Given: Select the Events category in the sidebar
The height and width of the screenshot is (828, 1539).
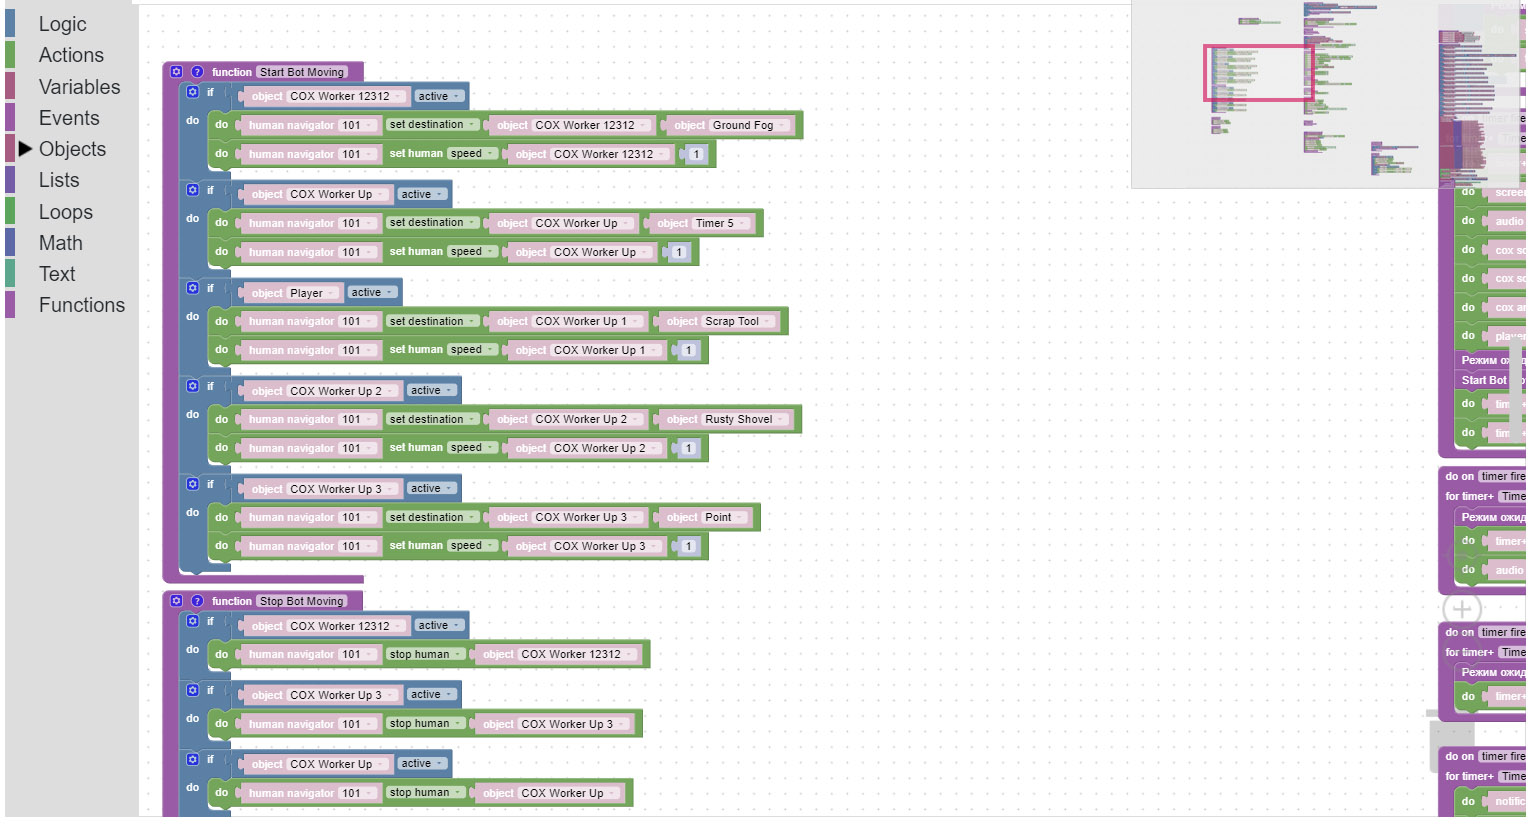Looking at the screenshot, I should click(68, 117).
